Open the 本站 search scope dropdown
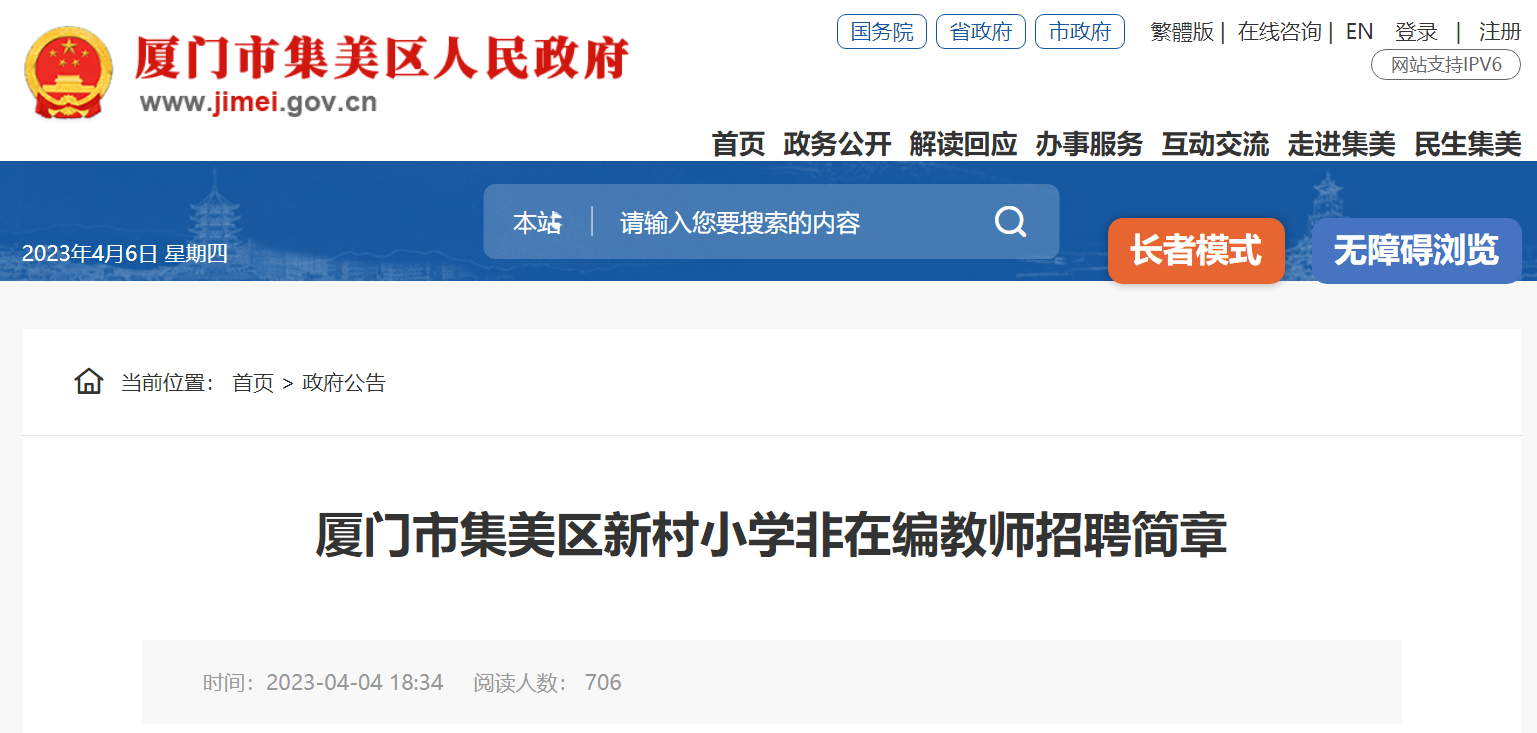This screenshot has height=733, width=1537. (x=538, y=223)
